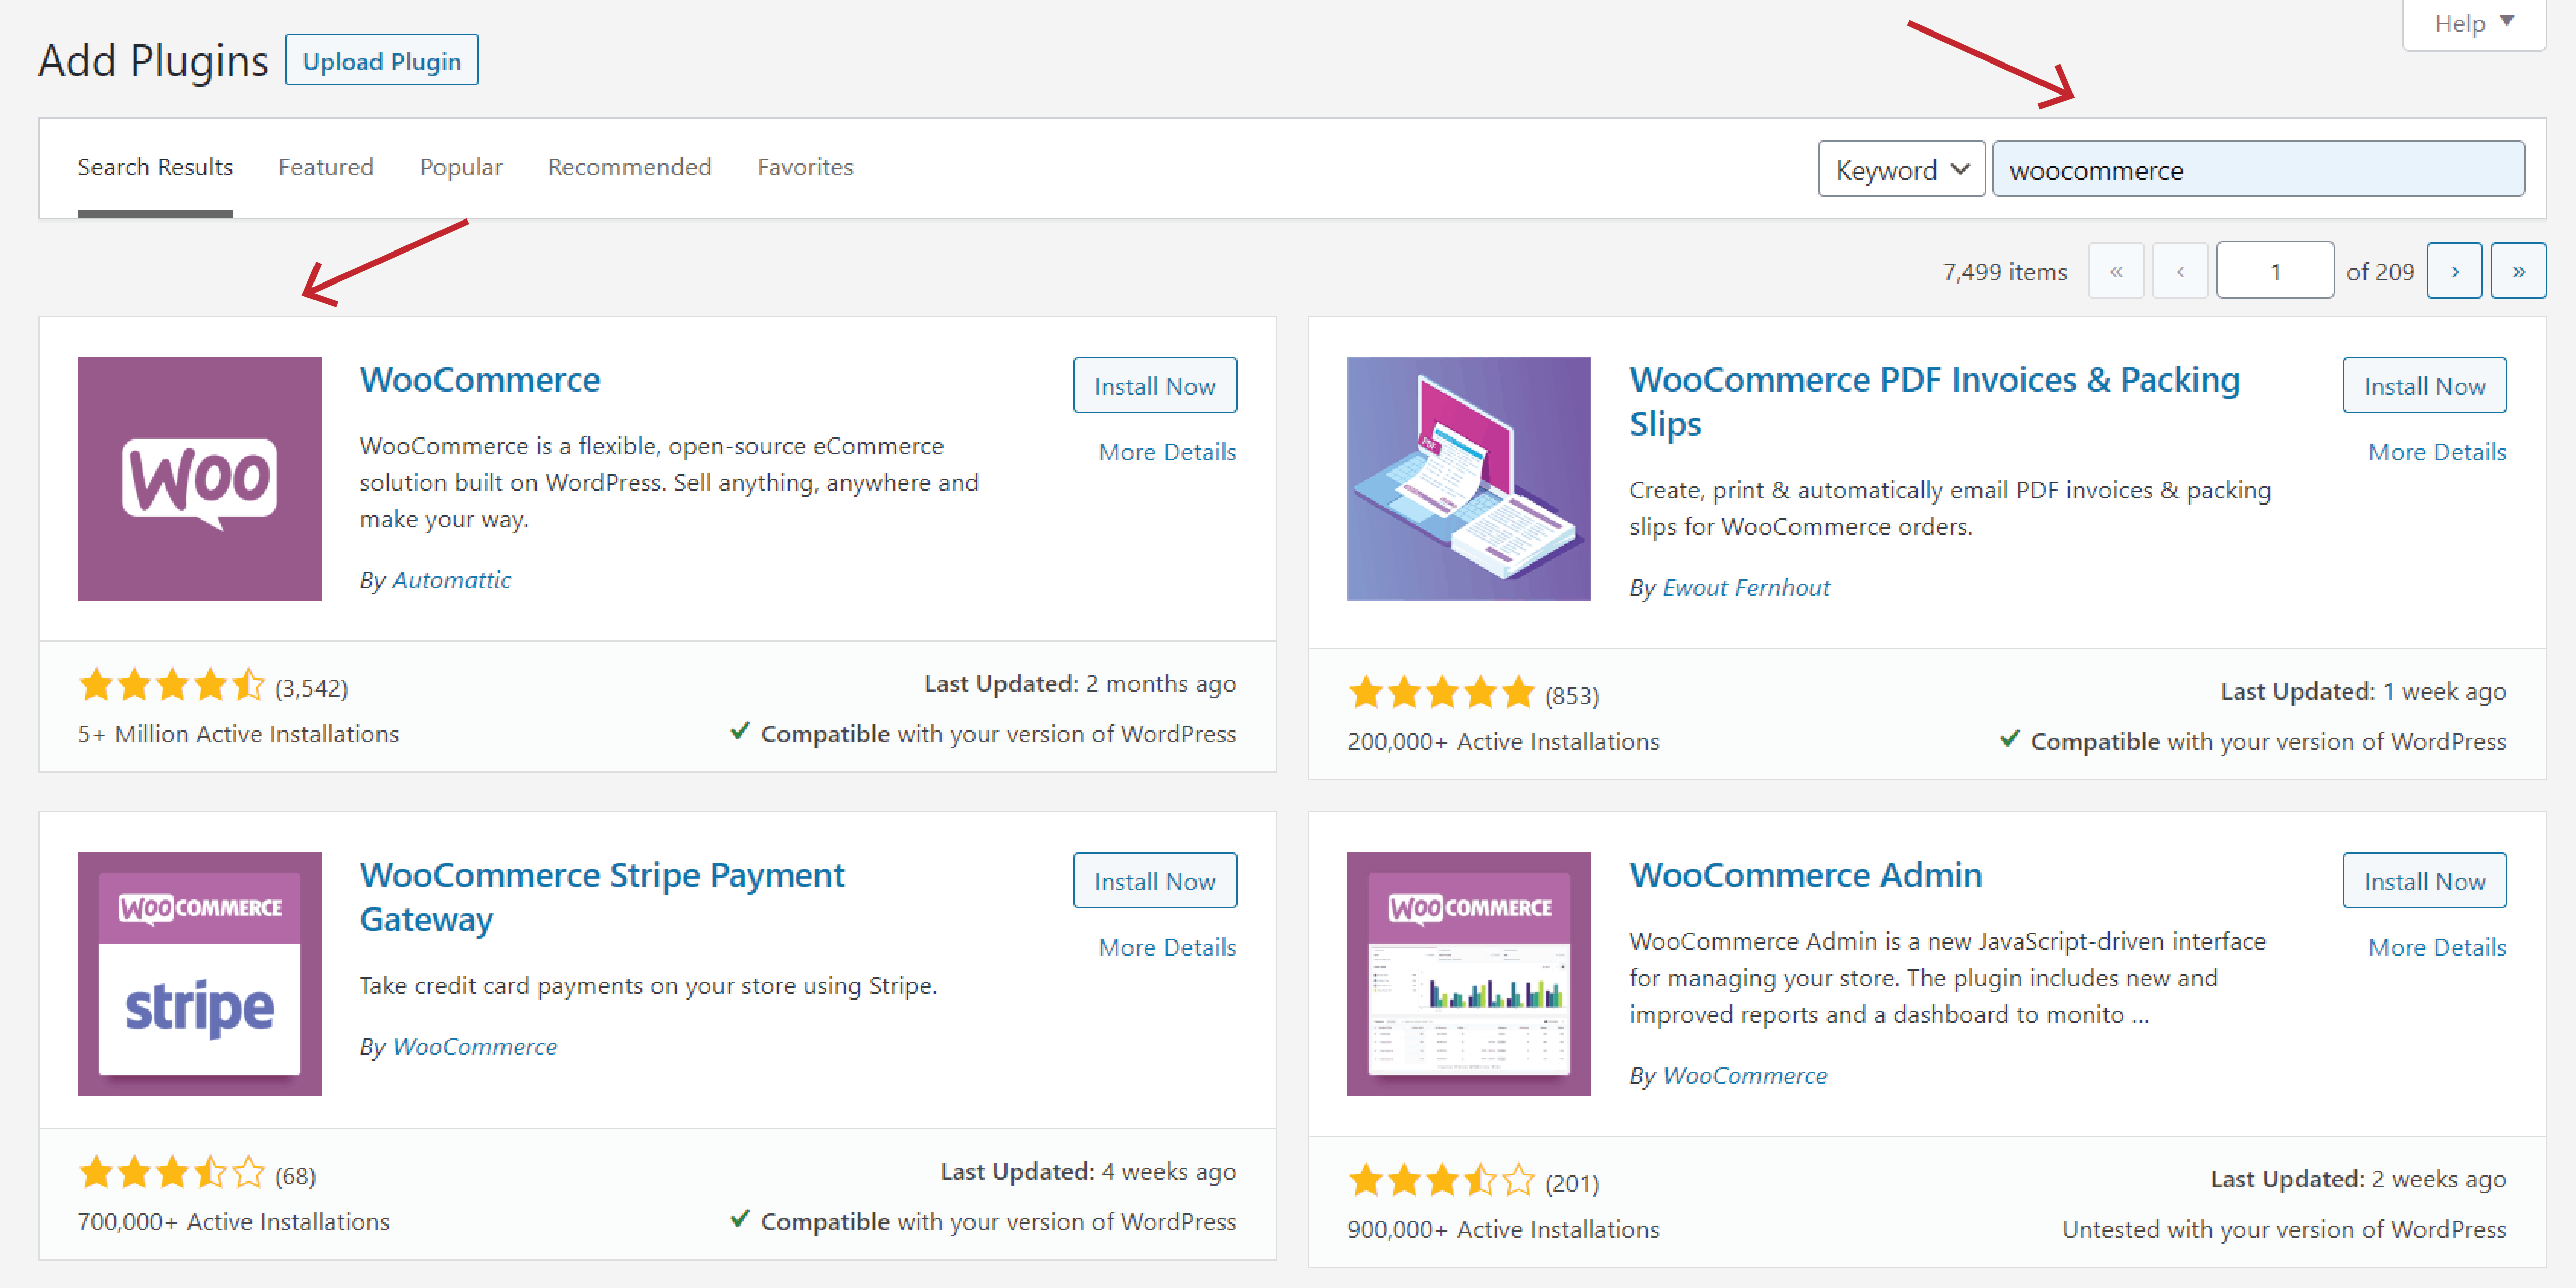Screen dimensions: 2576x1288
Task: Click the previous page pagination arrow
Action: [2179, 271]
